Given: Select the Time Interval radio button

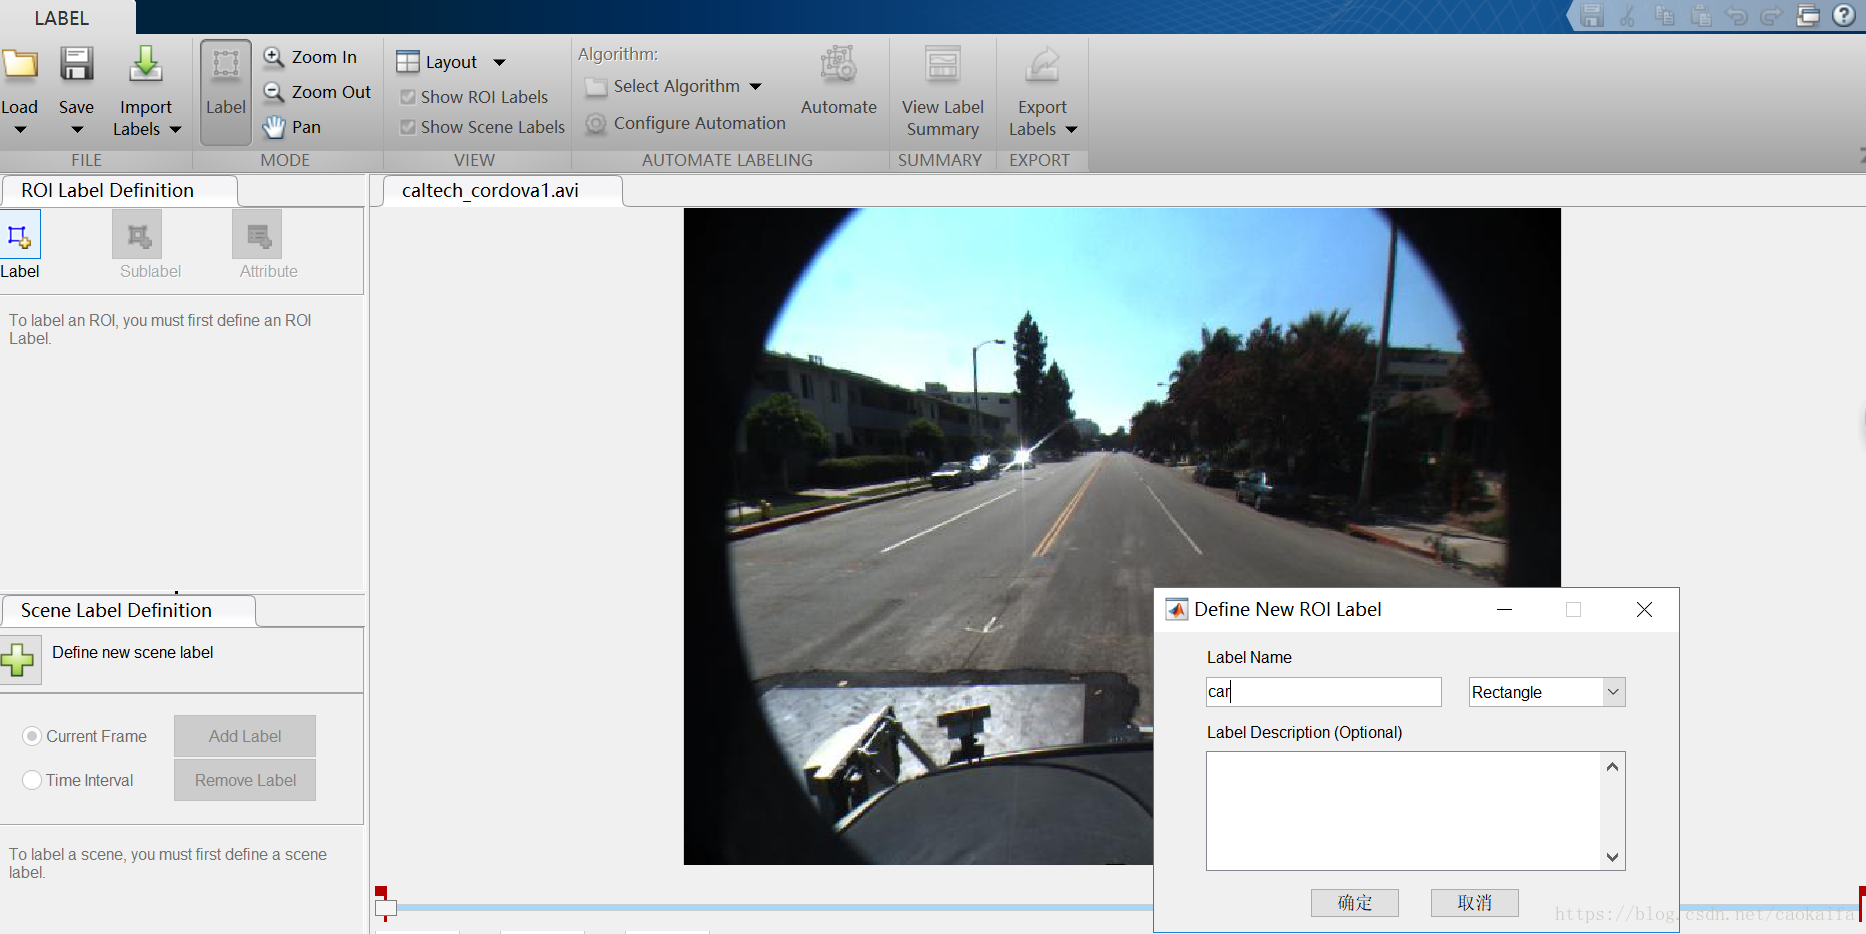Looking at the screenshot, I should click(32, 780).
